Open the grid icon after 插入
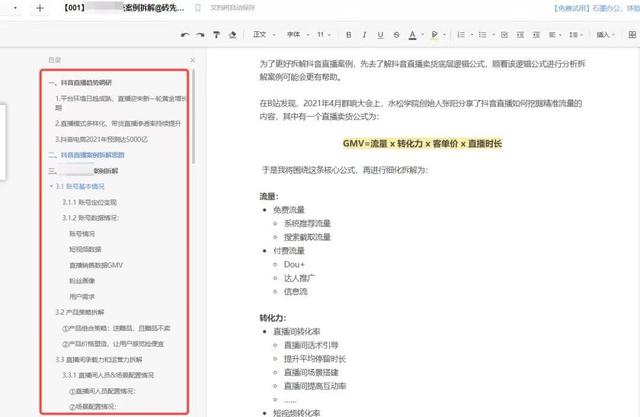The image size is (640, 417). (x=632, y=35)
